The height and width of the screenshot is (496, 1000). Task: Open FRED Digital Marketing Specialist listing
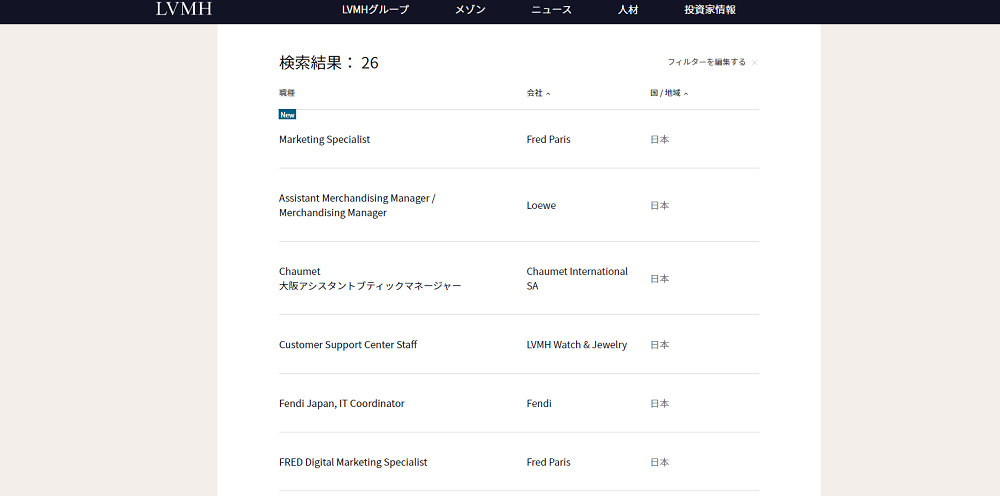353,462
